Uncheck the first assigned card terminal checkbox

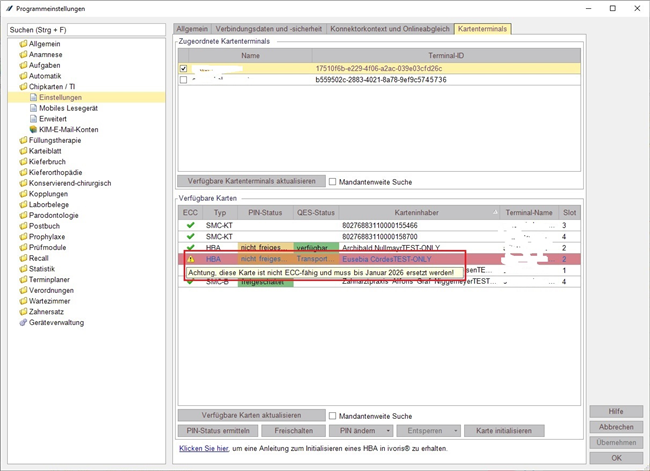183,69
